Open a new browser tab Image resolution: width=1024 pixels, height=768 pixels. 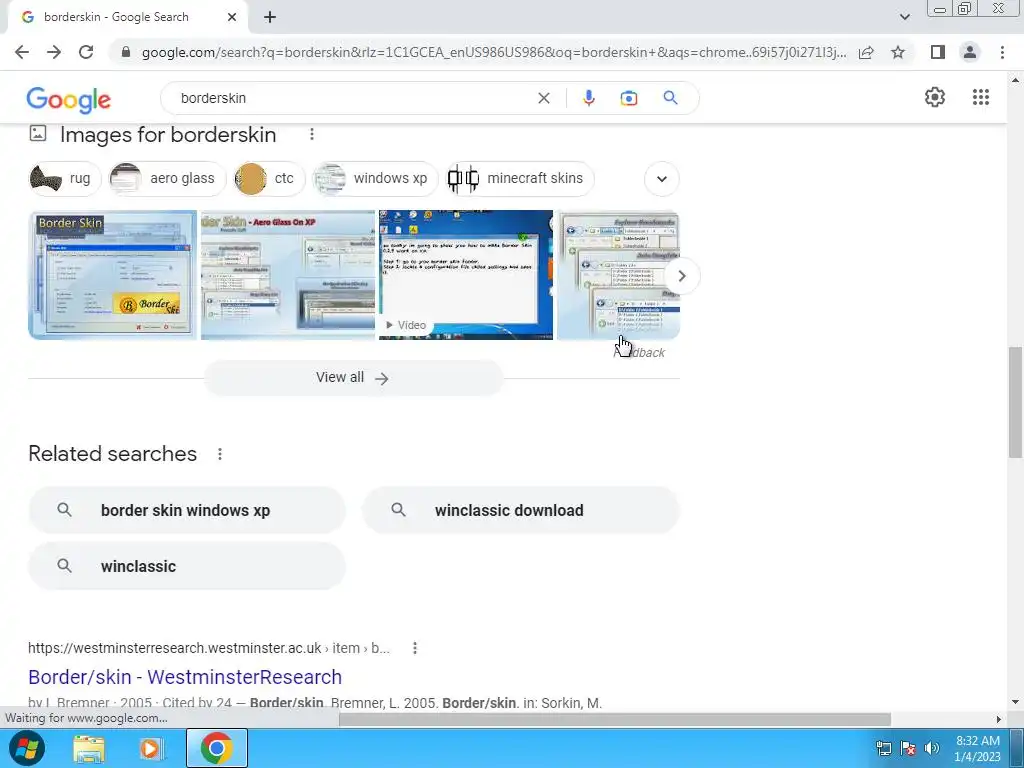(x=270, y=17)
